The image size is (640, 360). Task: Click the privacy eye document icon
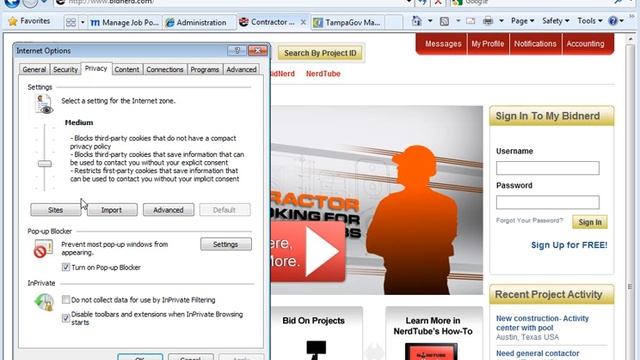coord(44,104)
